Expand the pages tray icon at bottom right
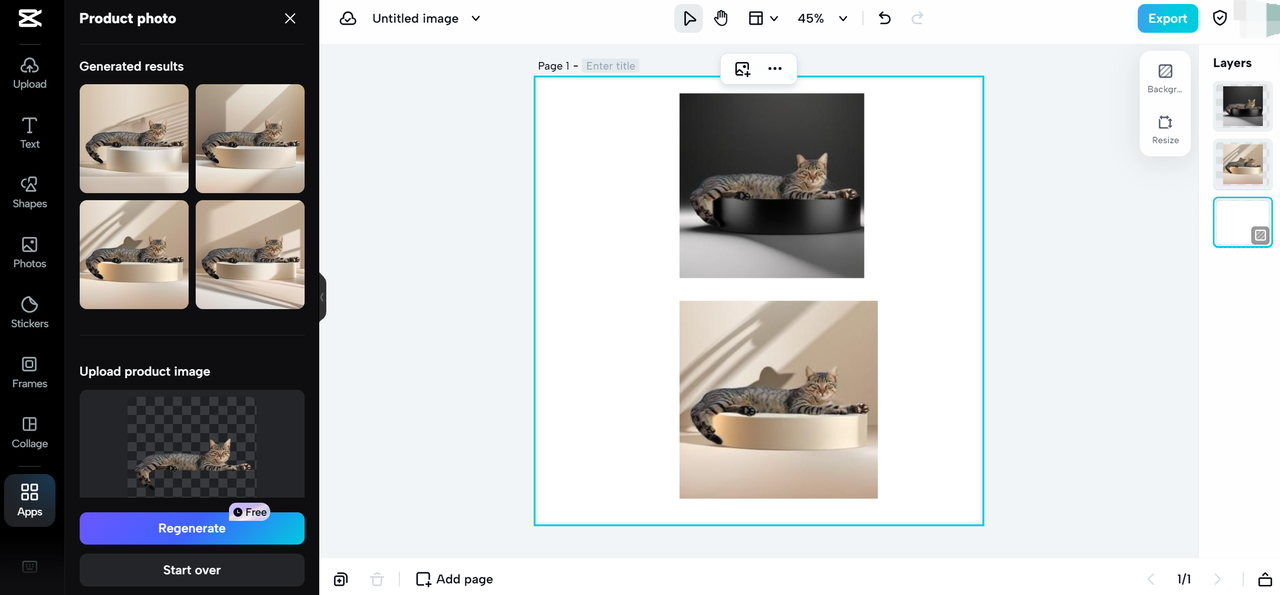The width and height of the screenshot is (1280, 595). [1265, 579]
